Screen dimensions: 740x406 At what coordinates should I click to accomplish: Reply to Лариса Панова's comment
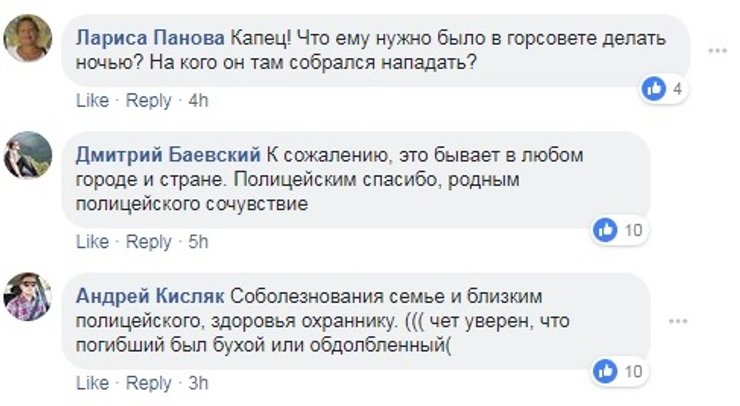[149, 101]
